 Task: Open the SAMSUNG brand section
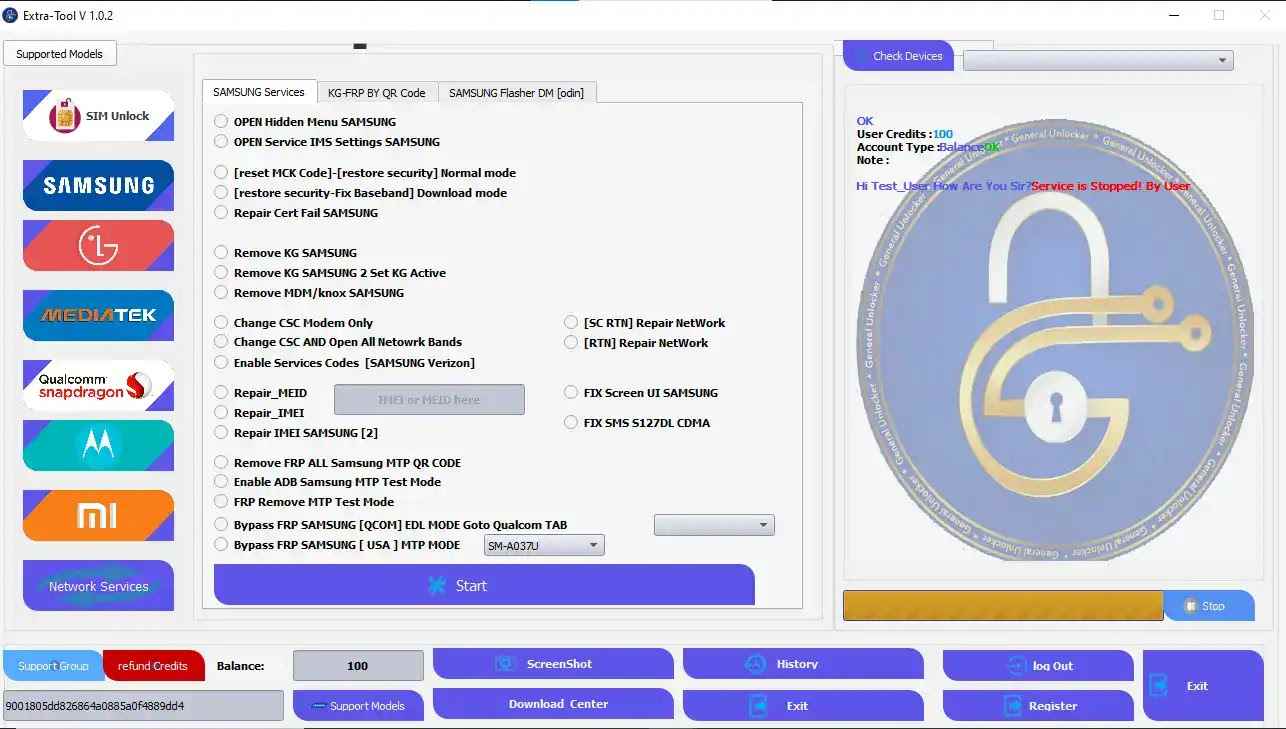pyautogui.click(x=98, y=185)
